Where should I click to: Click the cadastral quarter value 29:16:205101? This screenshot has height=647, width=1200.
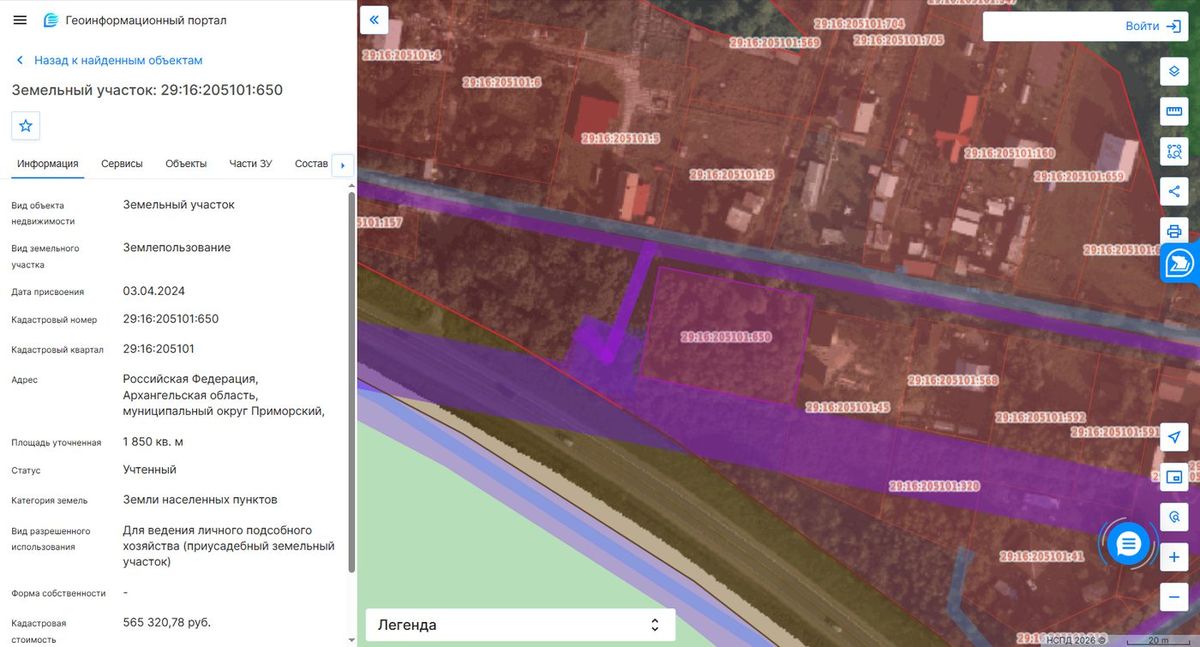(x=159, y=349)
